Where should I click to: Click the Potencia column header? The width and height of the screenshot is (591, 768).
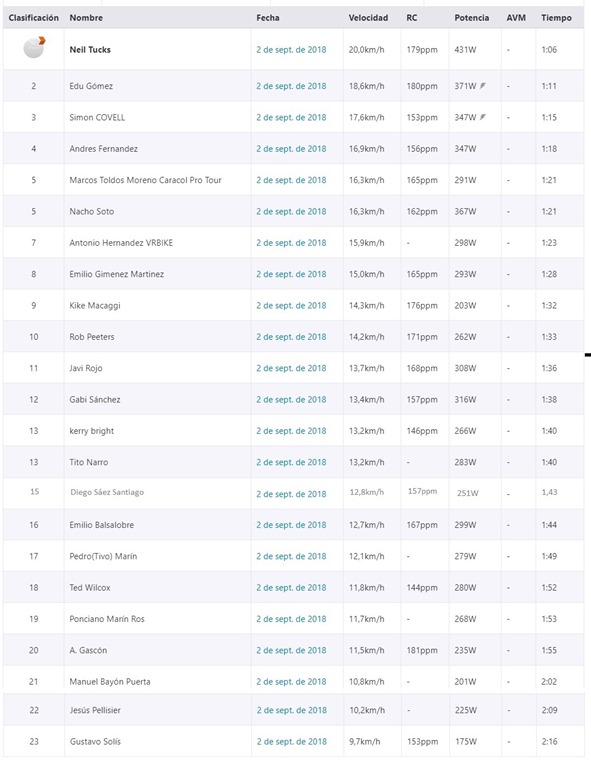(x=472, y=18)
